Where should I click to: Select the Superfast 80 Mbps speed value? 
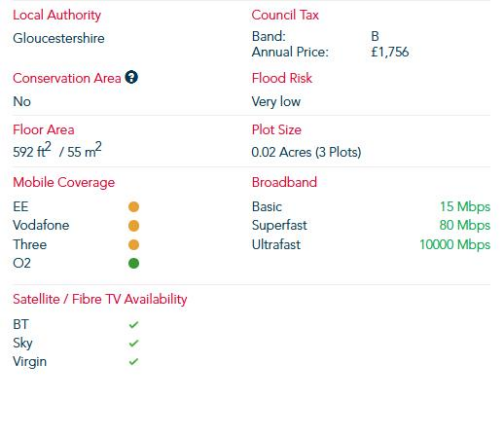(x=465, y=226)
